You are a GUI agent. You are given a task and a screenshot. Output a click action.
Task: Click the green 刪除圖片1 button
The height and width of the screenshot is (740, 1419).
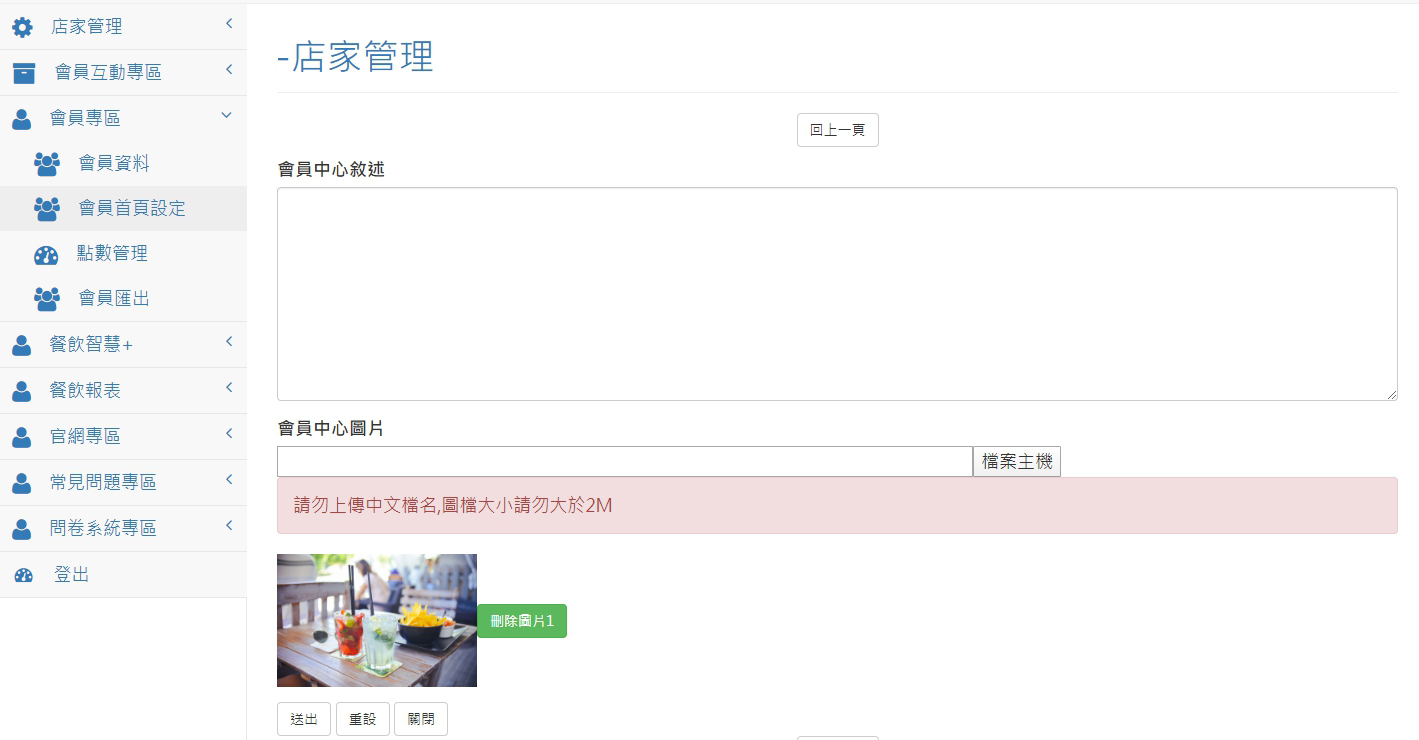pyautogui.click(x=522, y=621)
